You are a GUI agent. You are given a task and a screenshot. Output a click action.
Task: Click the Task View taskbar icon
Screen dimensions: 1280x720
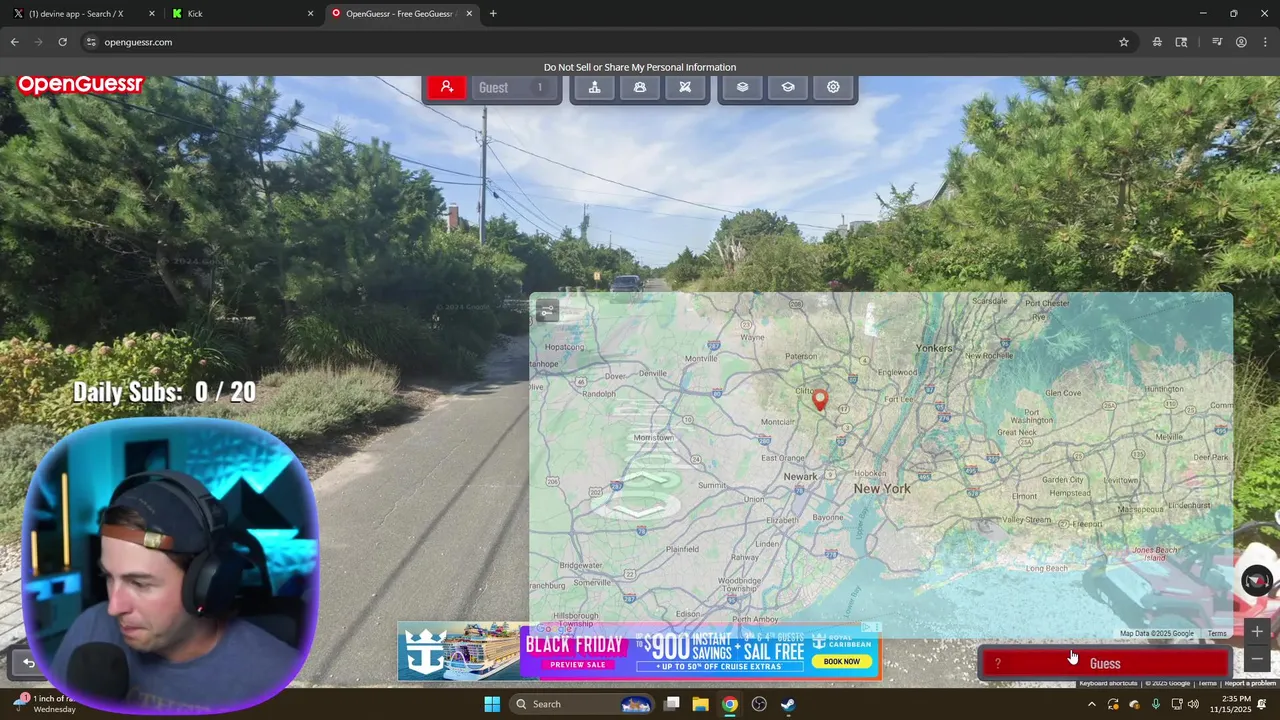(672, 704)
